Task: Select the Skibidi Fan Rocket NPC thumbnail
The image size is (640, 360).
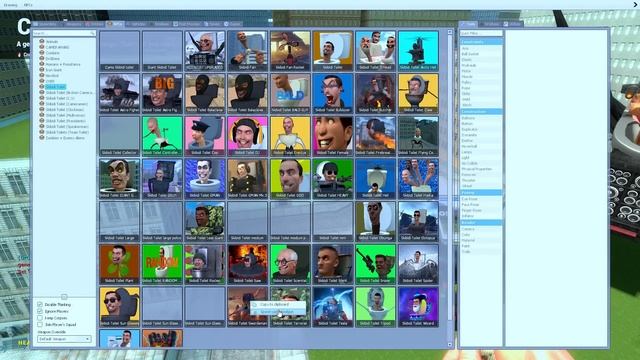Action: click(290, 51)
